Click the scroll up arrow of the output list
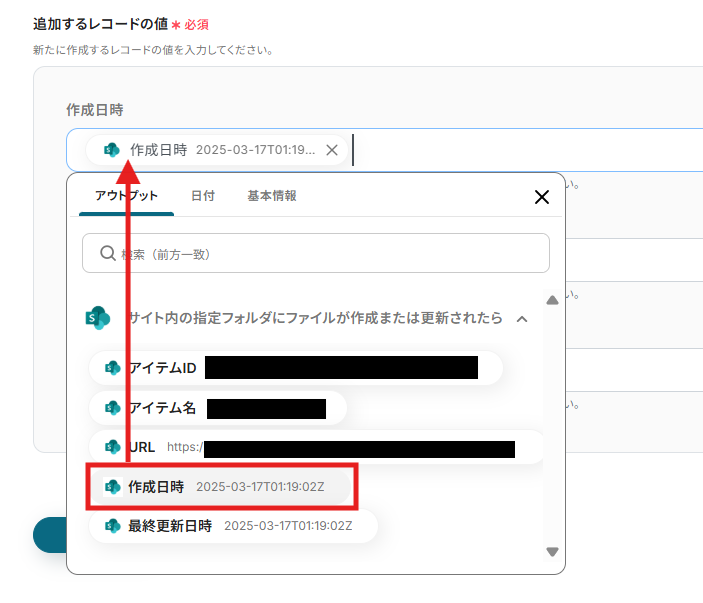 (x=552, y=300)
